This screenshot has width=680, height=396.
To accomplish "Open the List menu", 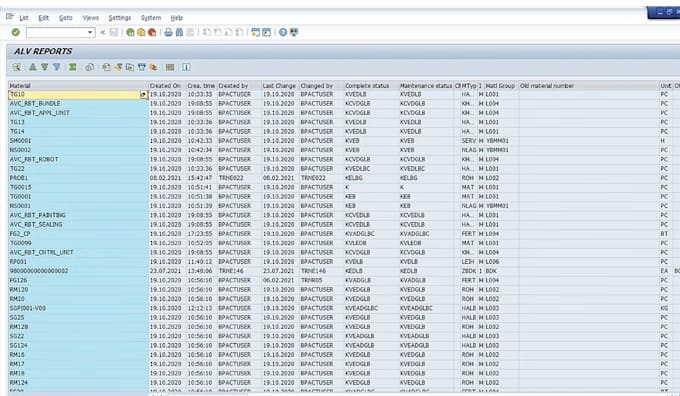I will [24, 18].
